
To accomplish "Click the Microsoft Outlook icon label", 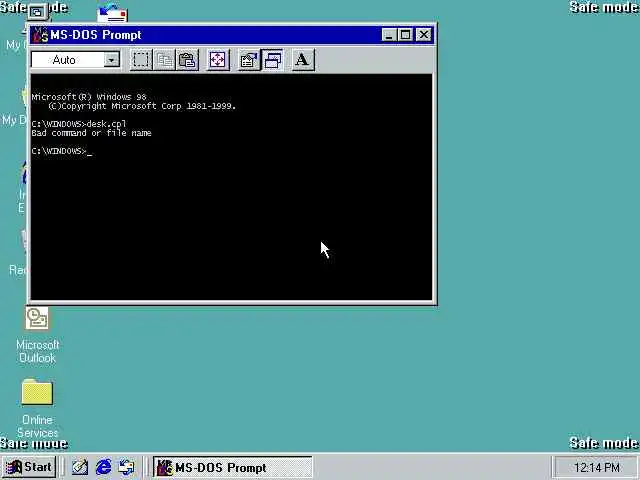I will [38, 351].
